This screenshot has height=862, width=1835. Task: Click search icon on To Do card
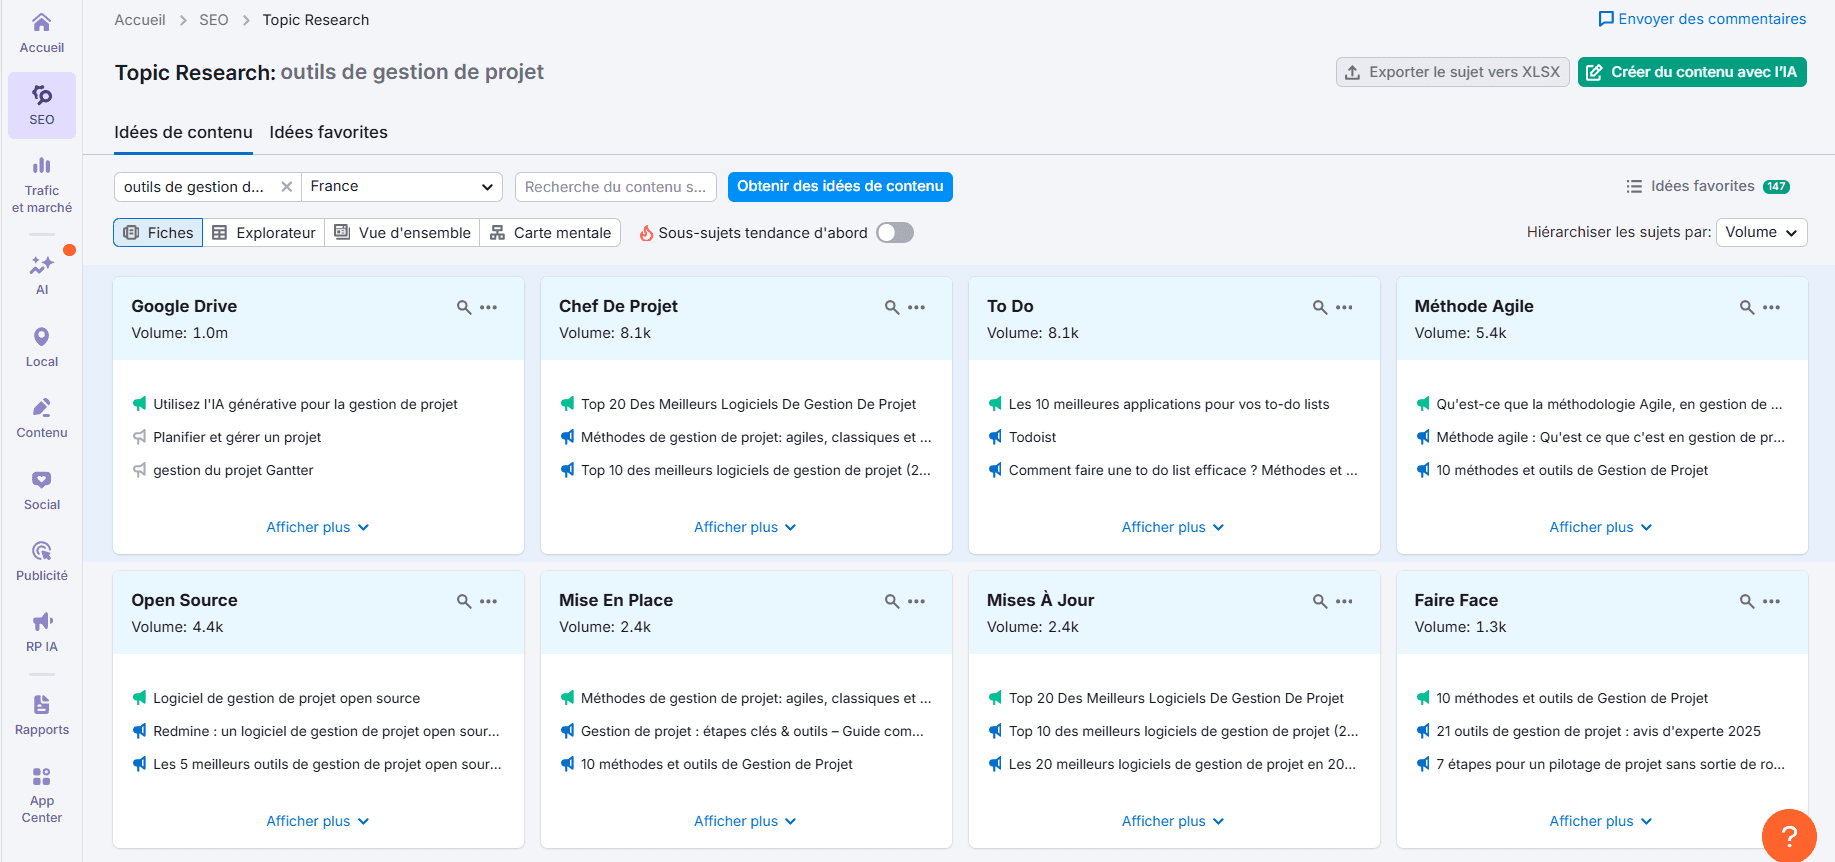point(1320,307)
